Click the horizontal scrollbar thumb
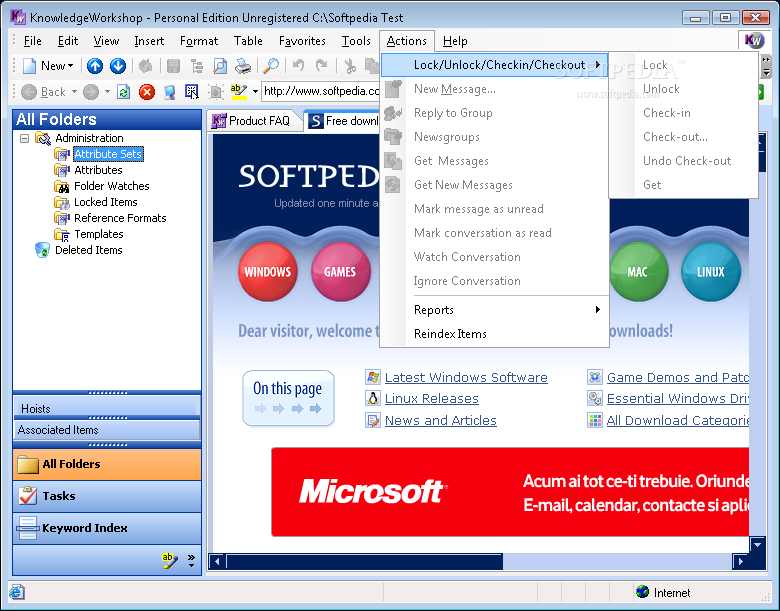780x611 pixels. pyautogui.click(x=364, y=561)
